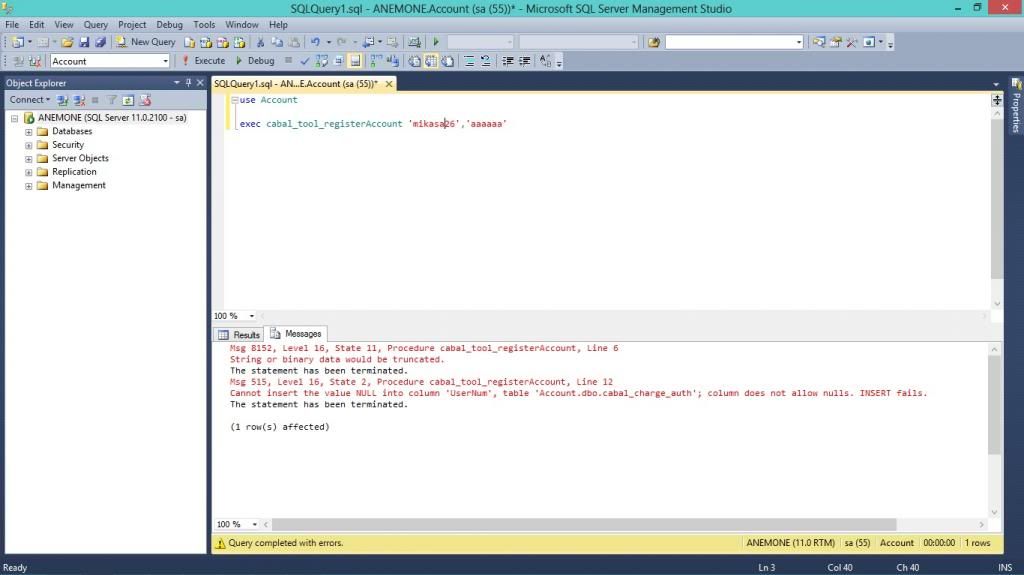Image resolution: width=1024 pixels, height=575 pixels.
Task: Expand the Databases tree node
Action: (x=29, y=131)
